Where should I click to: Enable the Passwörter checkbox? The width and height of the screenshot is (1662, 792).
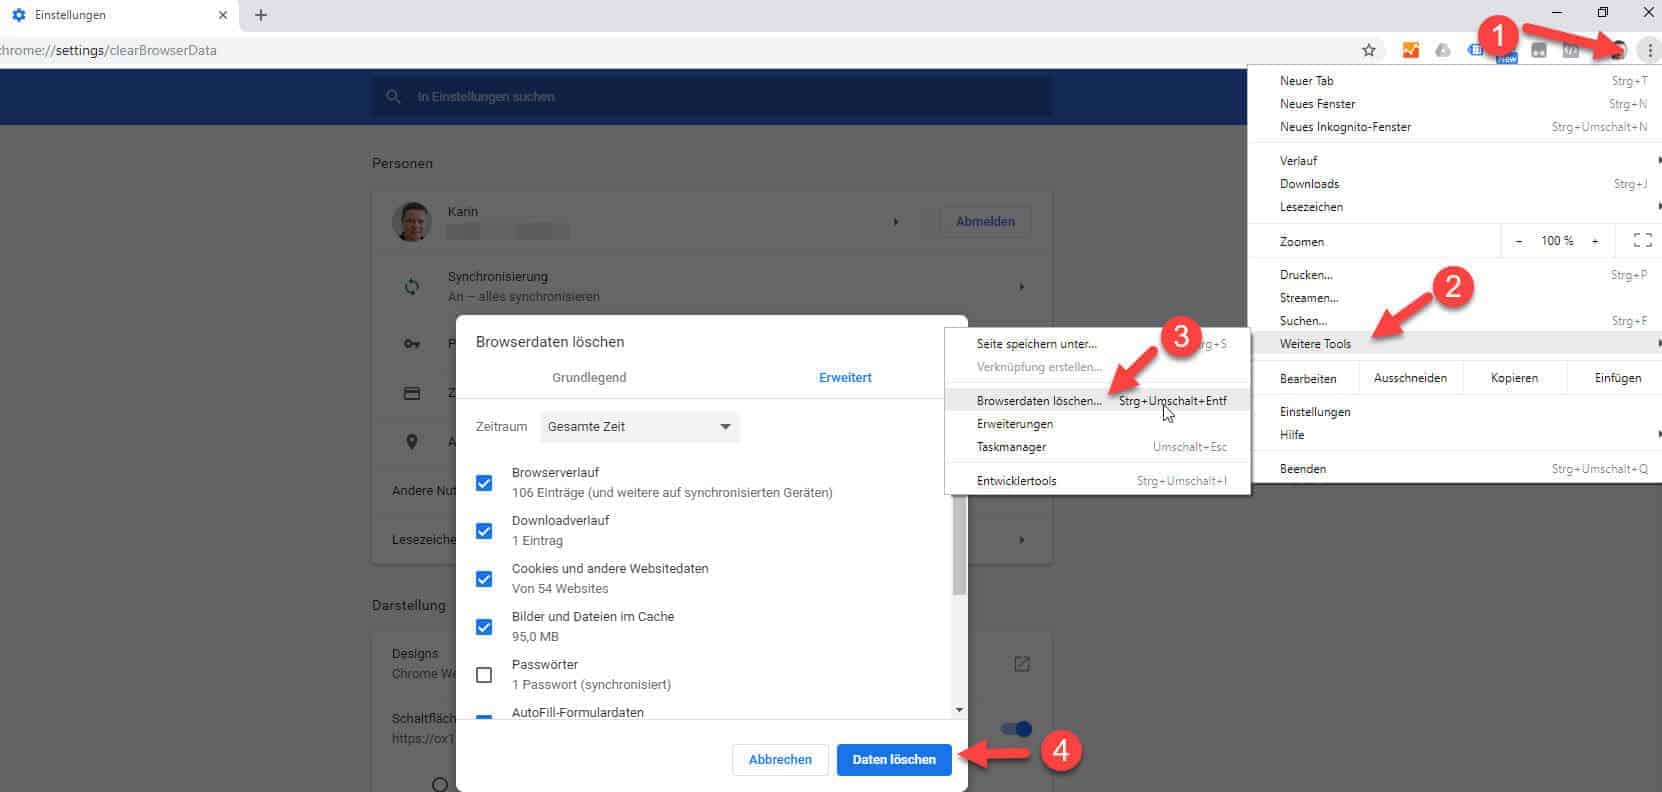[484, 675]
